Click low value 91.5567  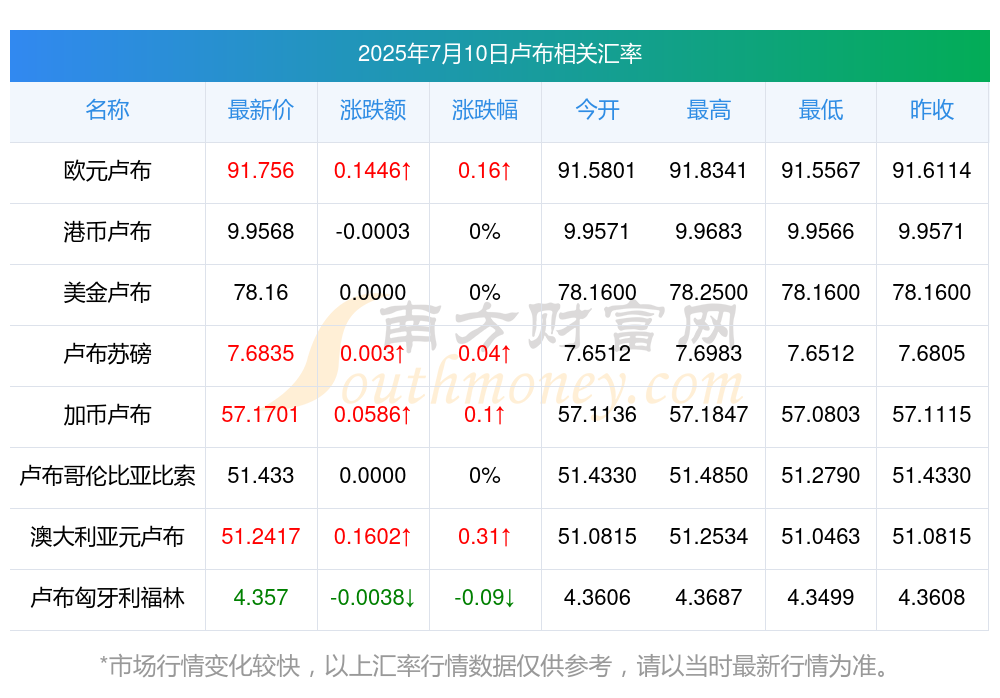click(x=821, y=171)
